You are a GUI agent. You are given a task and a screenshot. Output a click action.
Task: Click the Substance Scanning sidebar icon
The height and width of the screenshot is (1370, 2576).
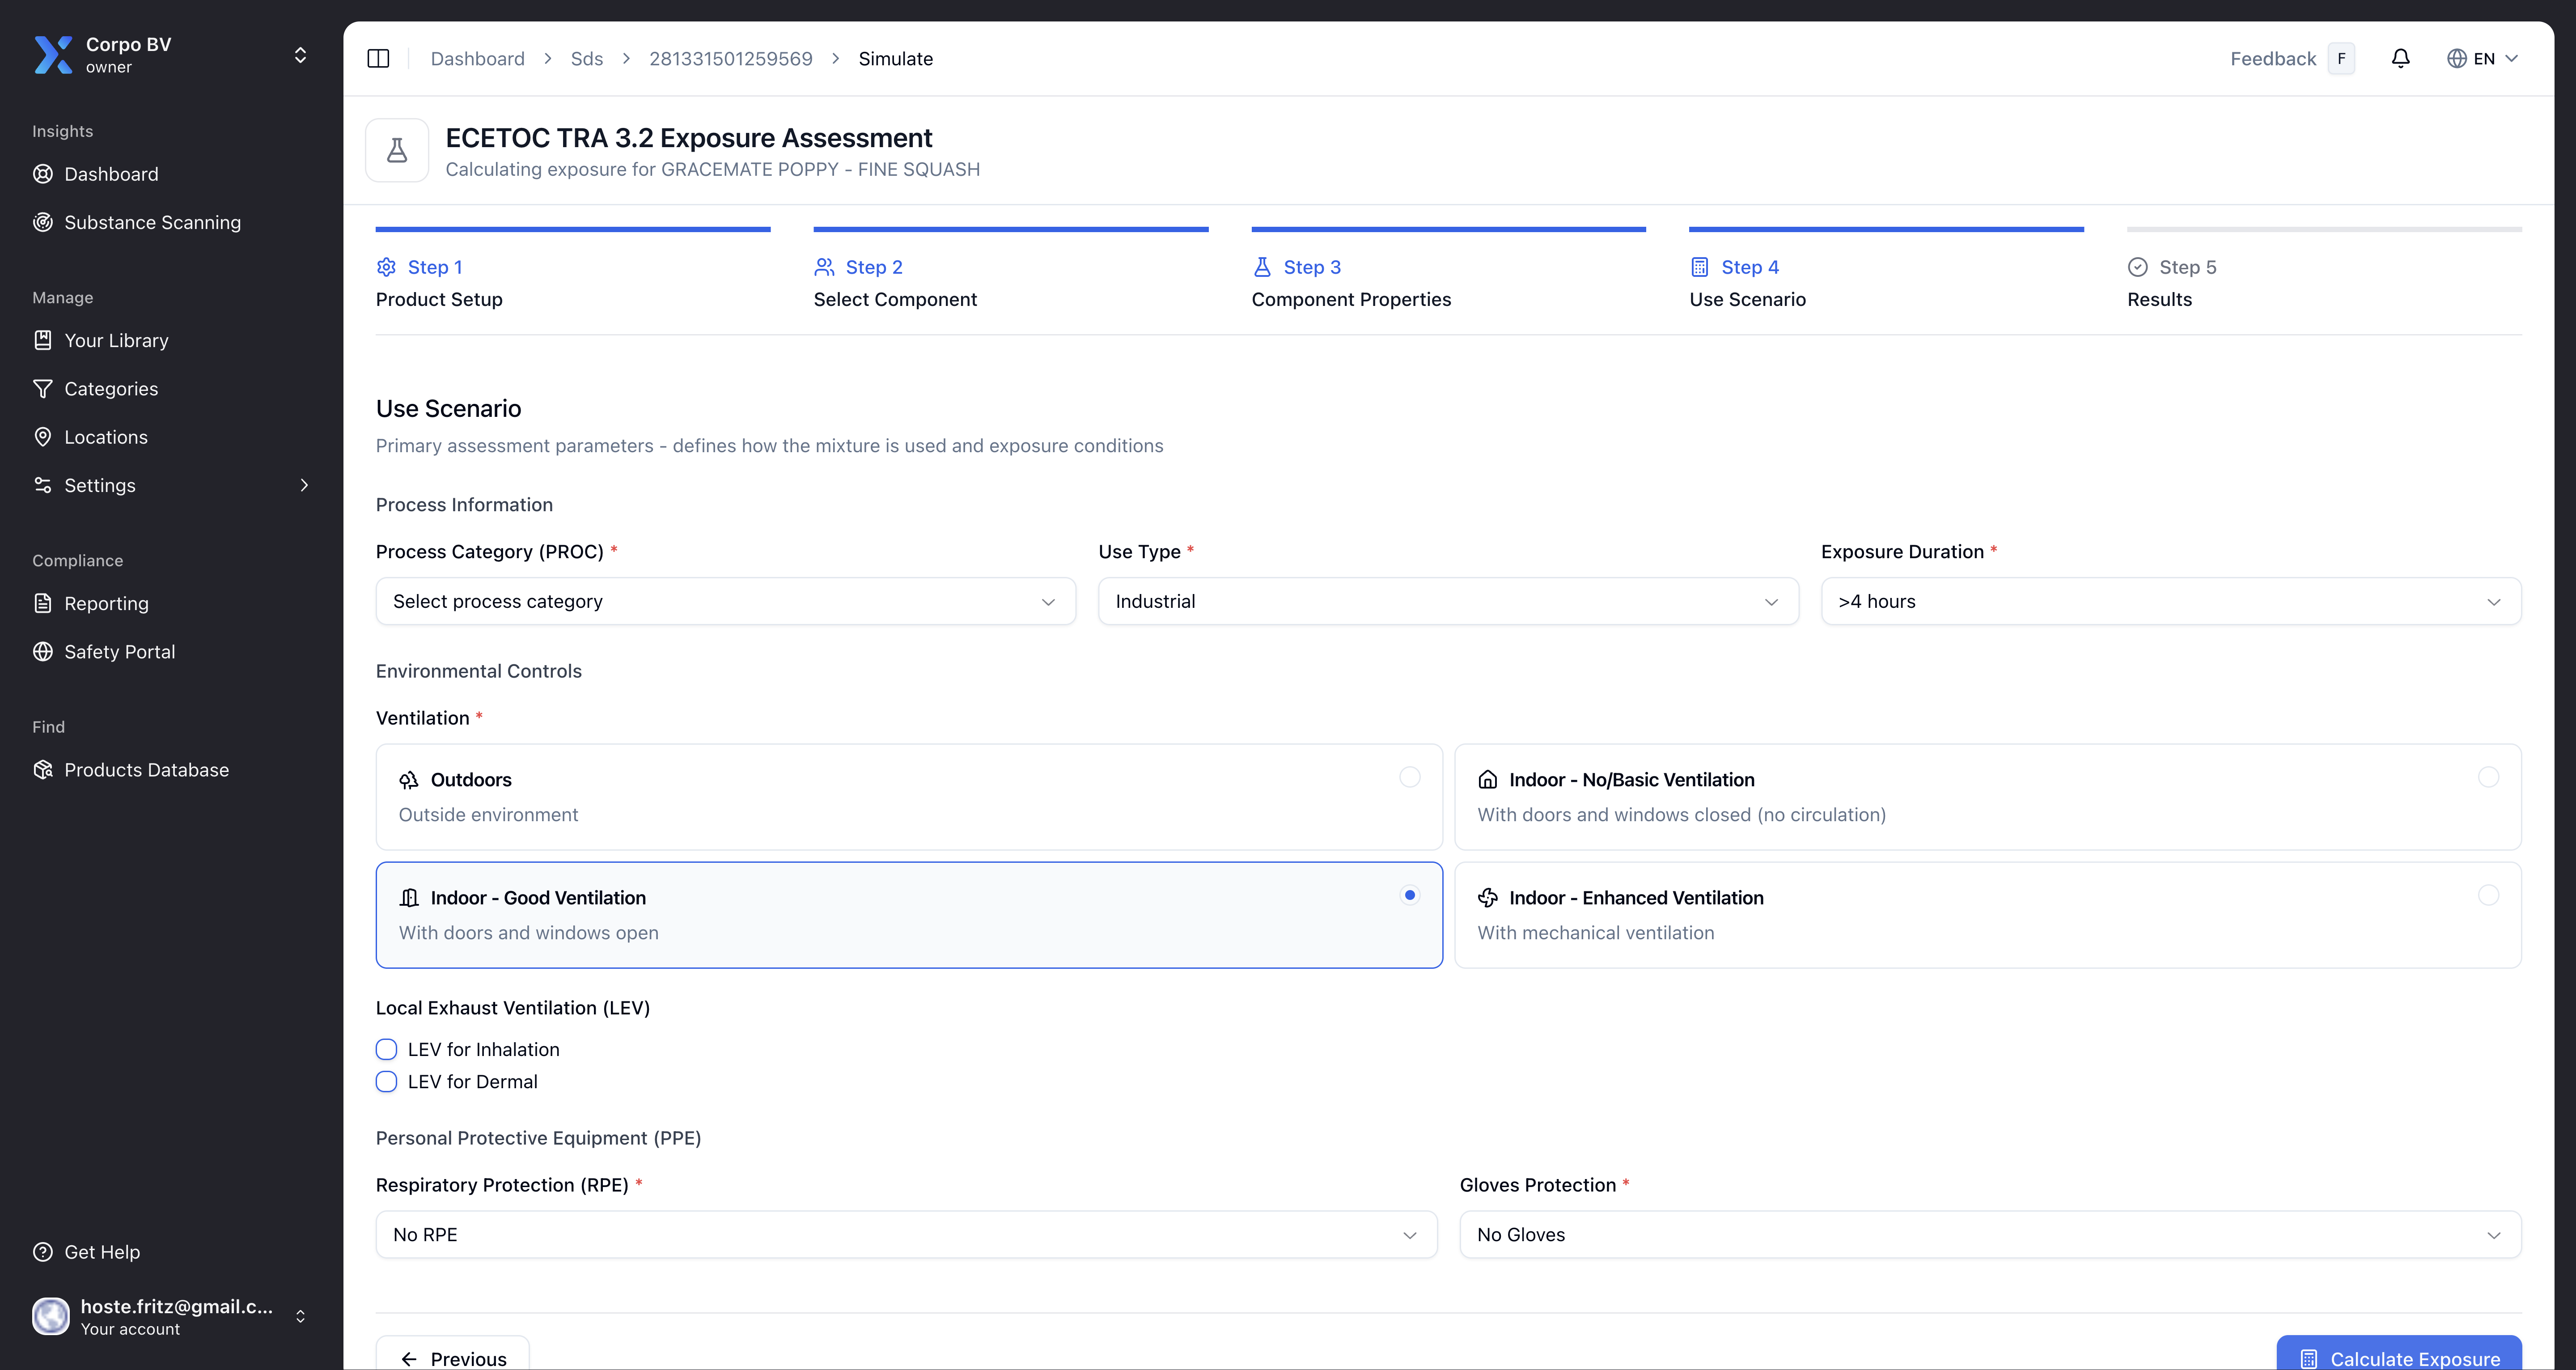point(43,222)
